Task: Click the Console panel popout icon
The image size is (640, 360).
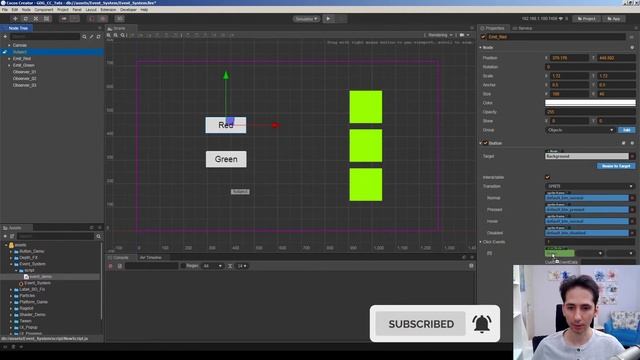Action: click(464, 258)
